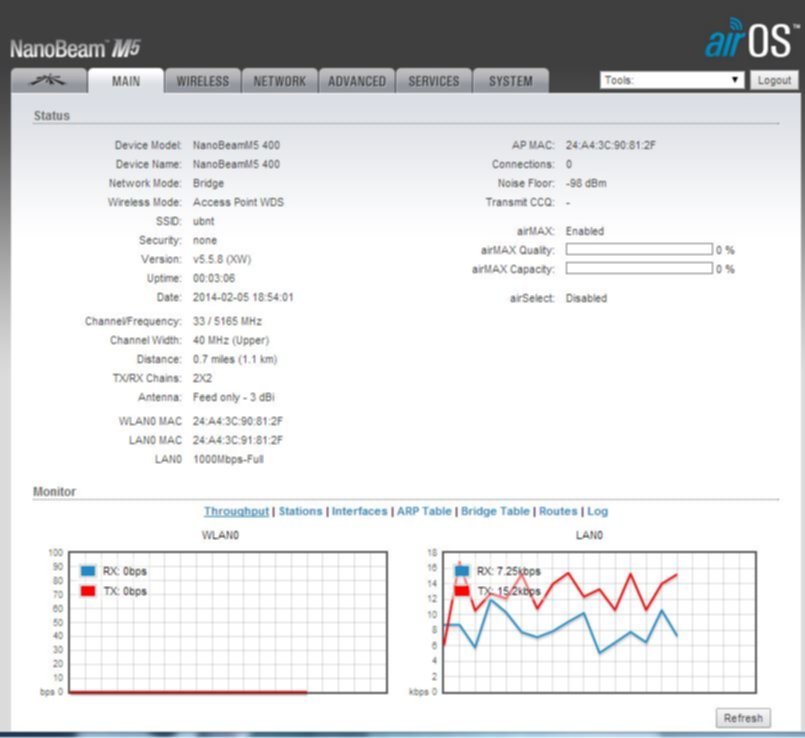Click the airOS logo
The width and height of the screenshot is (805, 738).
tap(750, 38)
